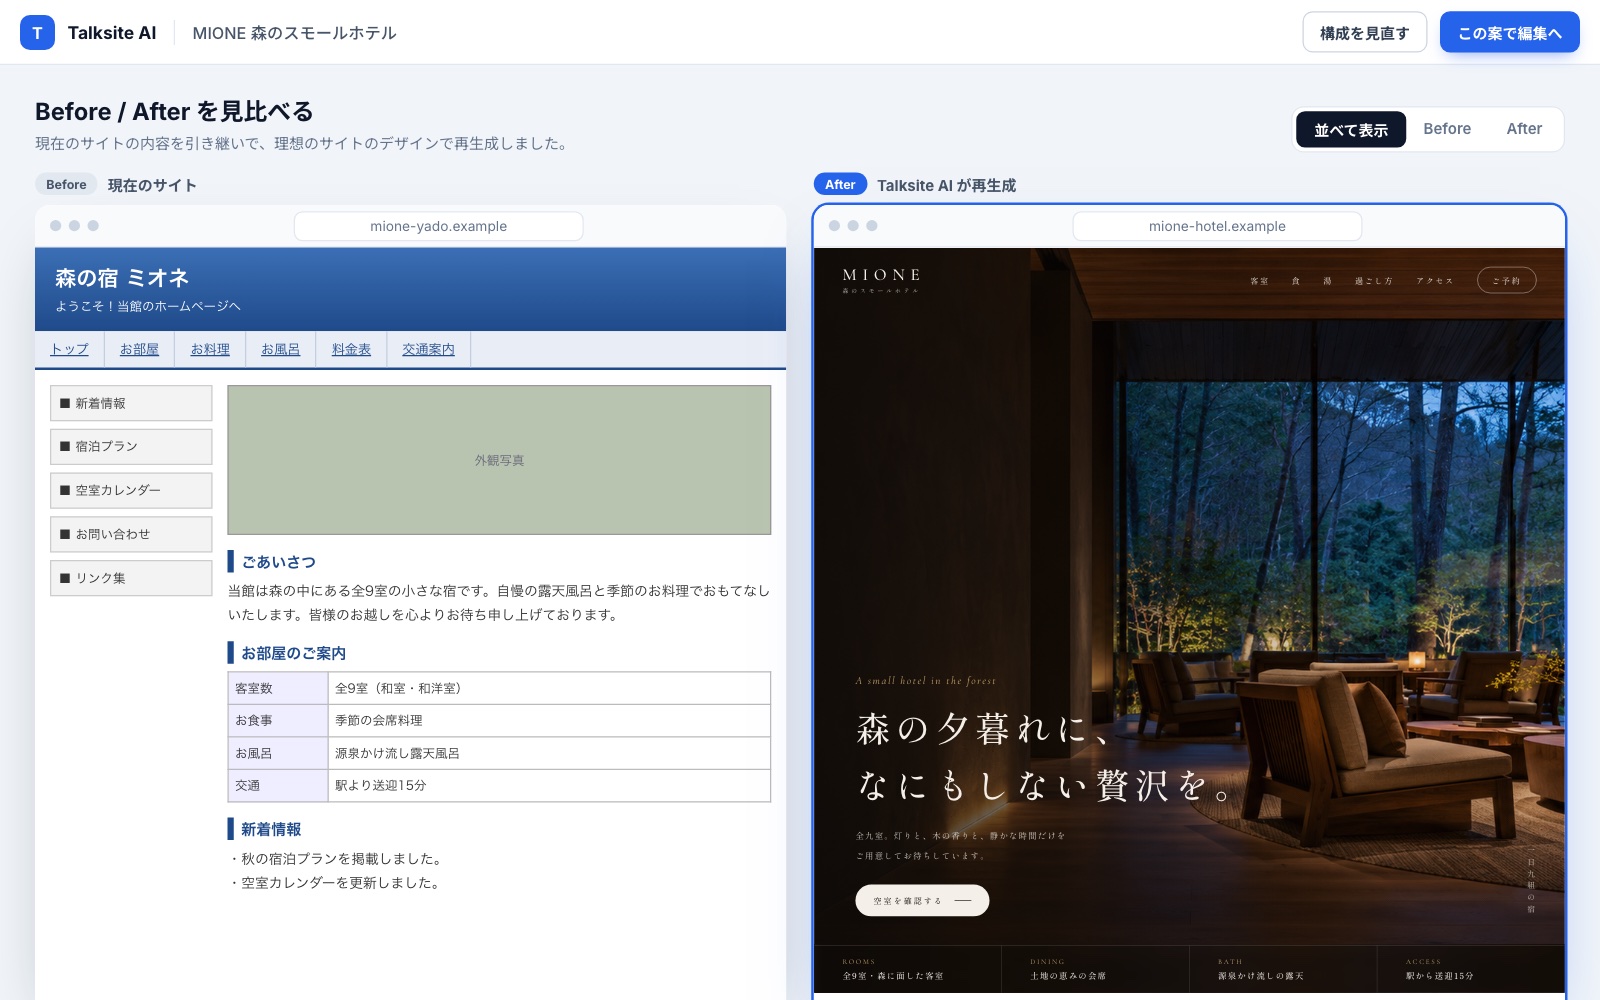1600x1000 pixels.
Task: Click 構成を見直す button
Action: click(x=1364, y=32)
